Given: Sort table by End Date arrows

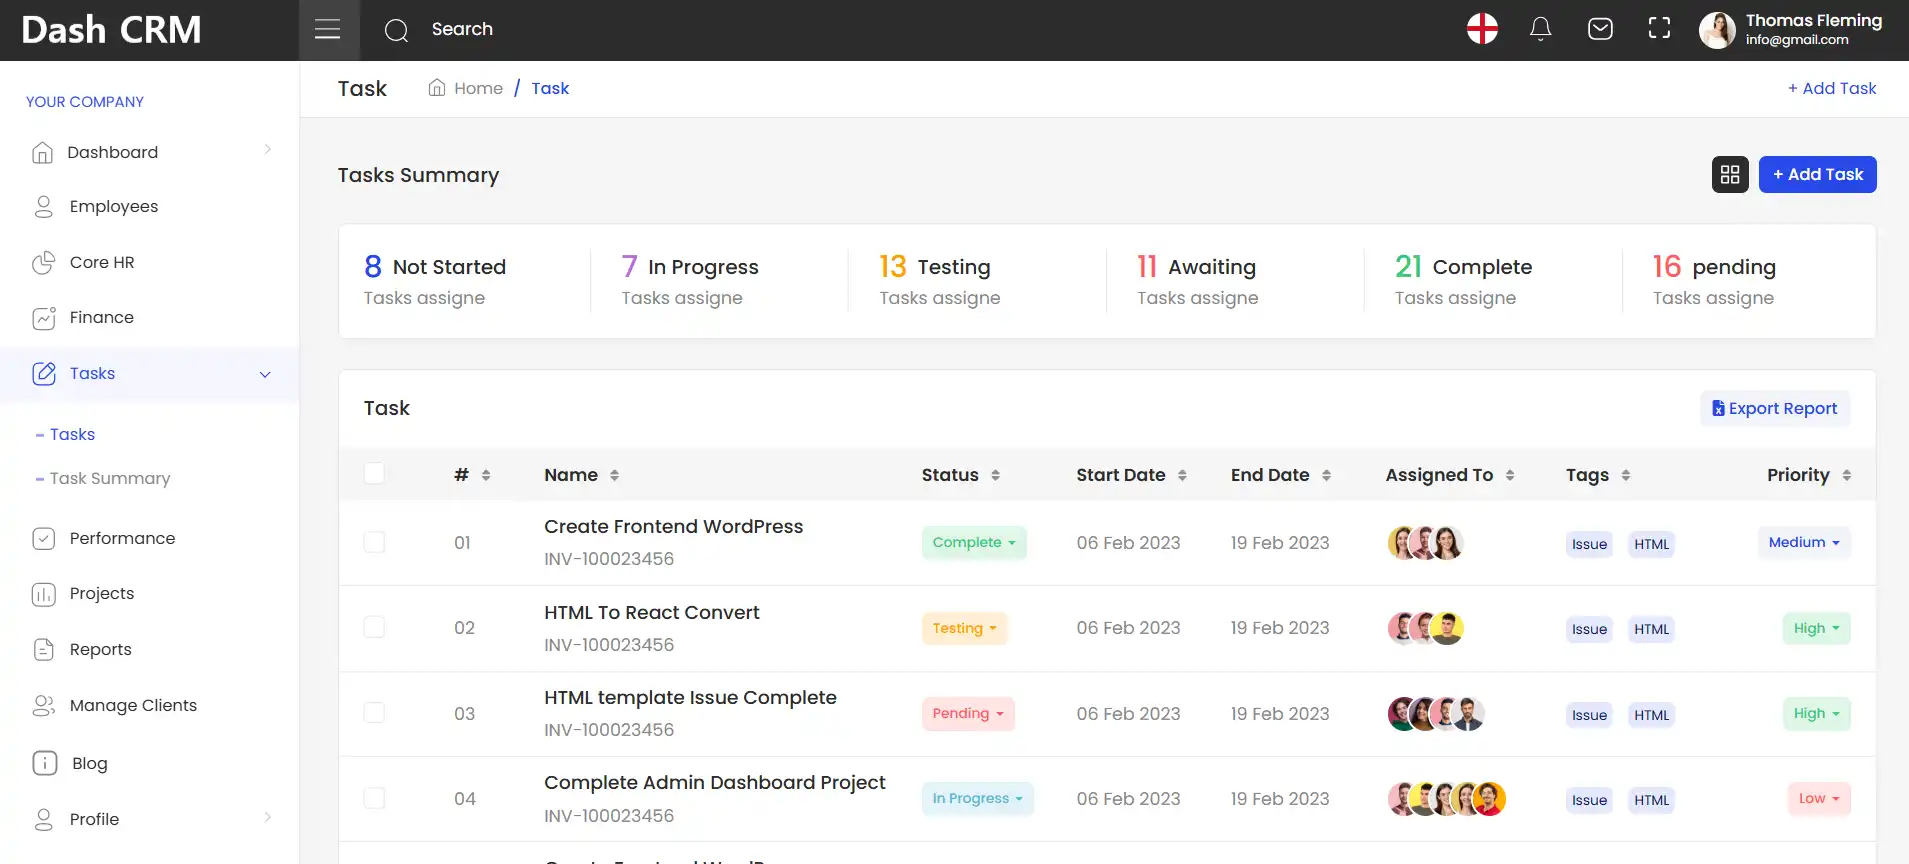Looking at the screenshot, I should click(x=1326, y=475).
